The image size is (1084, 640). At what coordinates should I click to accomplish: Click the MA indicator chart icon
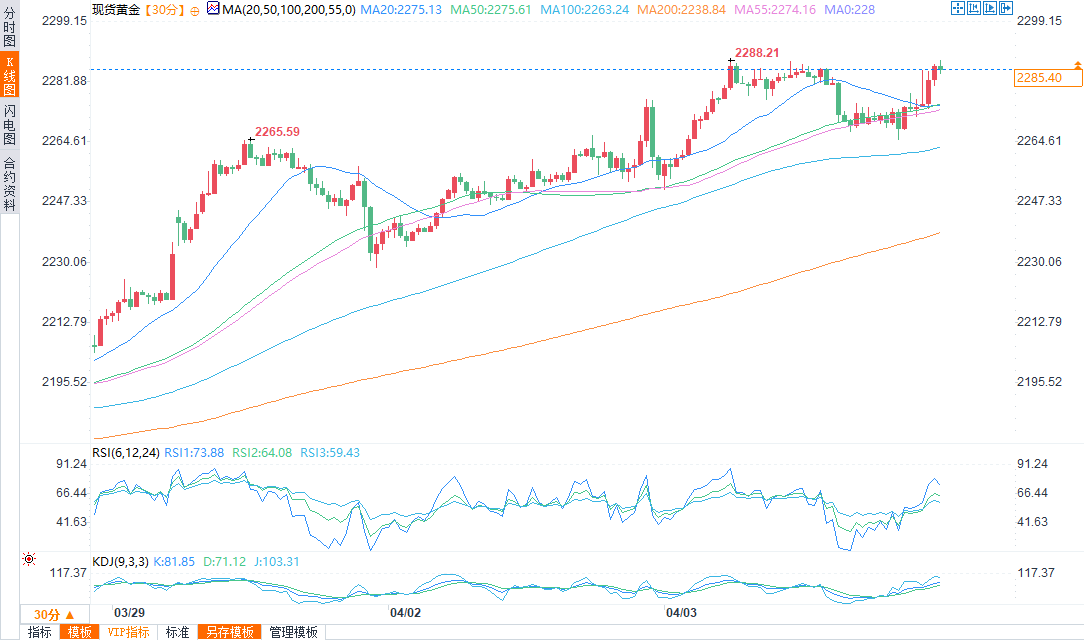(x=212, y=8)
